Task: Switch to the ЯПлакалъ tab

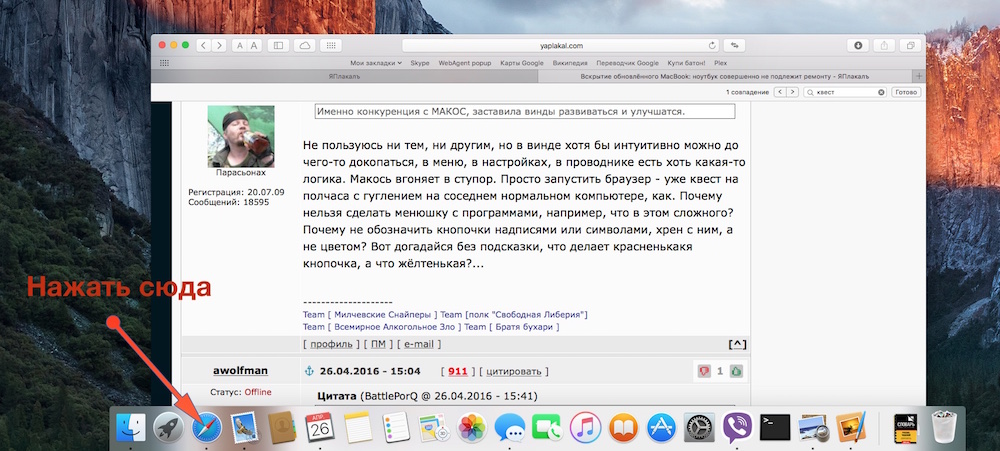Action: [344, 76]
